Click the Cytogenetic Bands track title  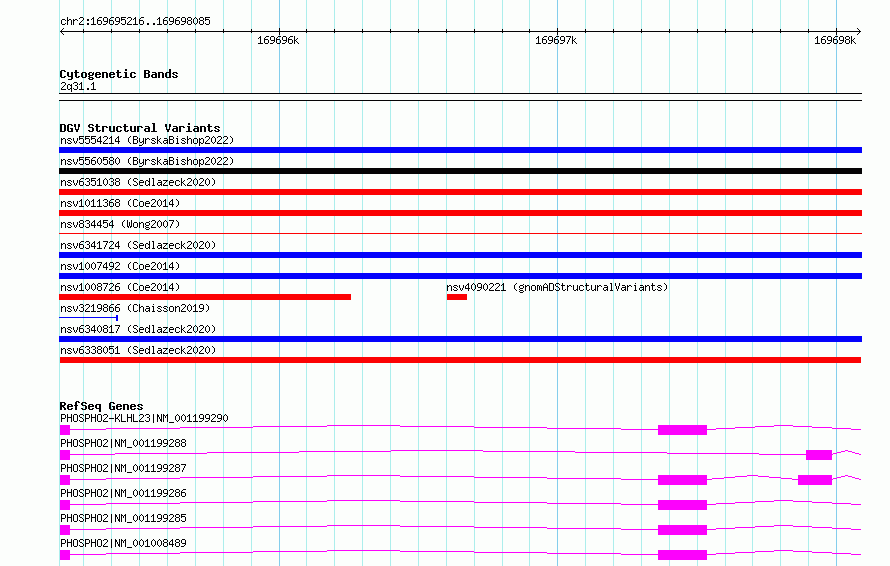[119, 74]
